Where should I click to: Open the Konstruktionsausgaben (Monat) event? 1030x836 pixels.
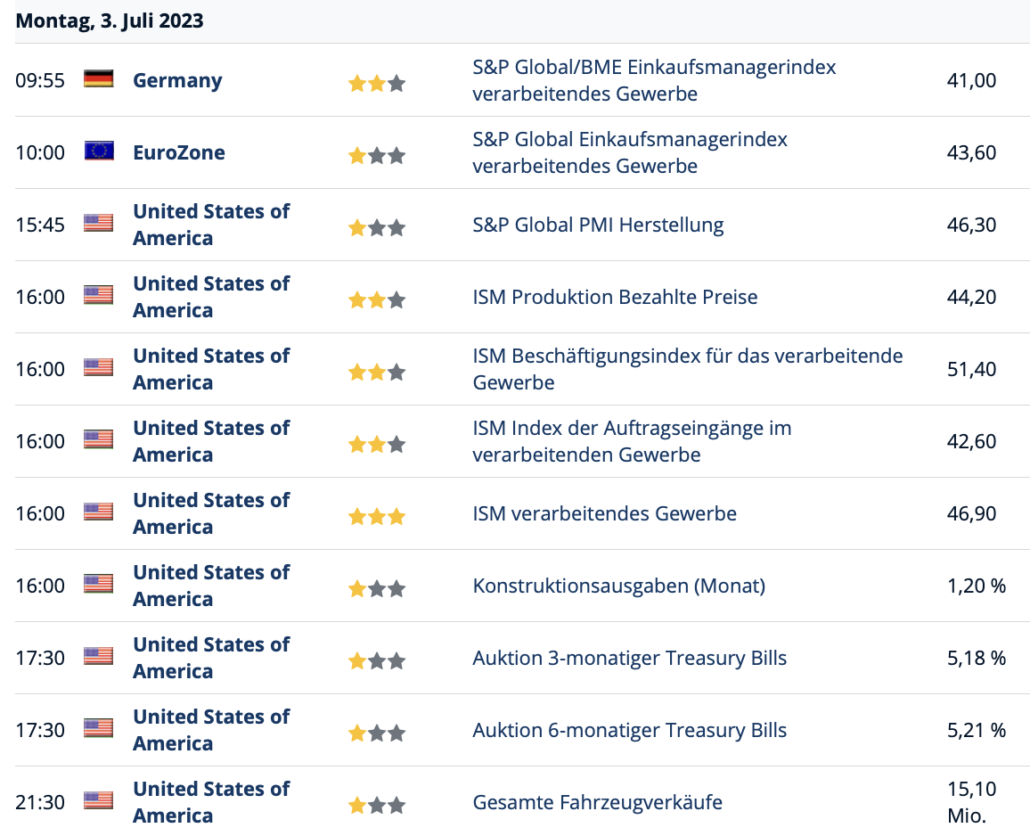click(x=618, y=586)
